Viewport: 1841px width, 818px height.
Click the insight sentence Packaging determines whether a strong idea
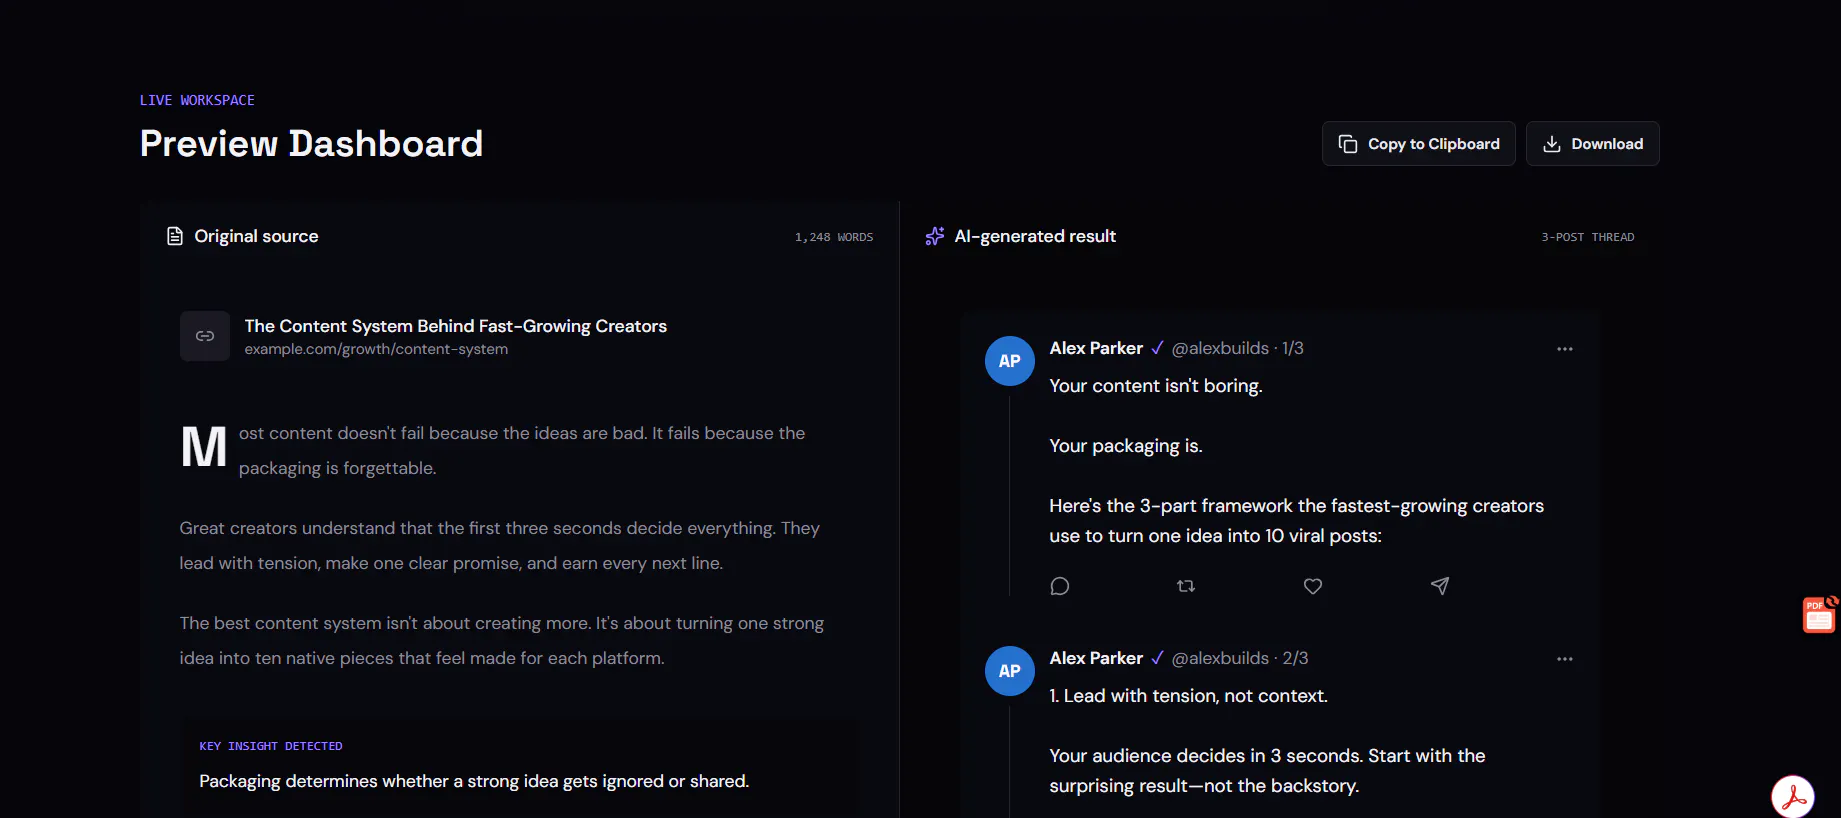click(x=474, y=781)
